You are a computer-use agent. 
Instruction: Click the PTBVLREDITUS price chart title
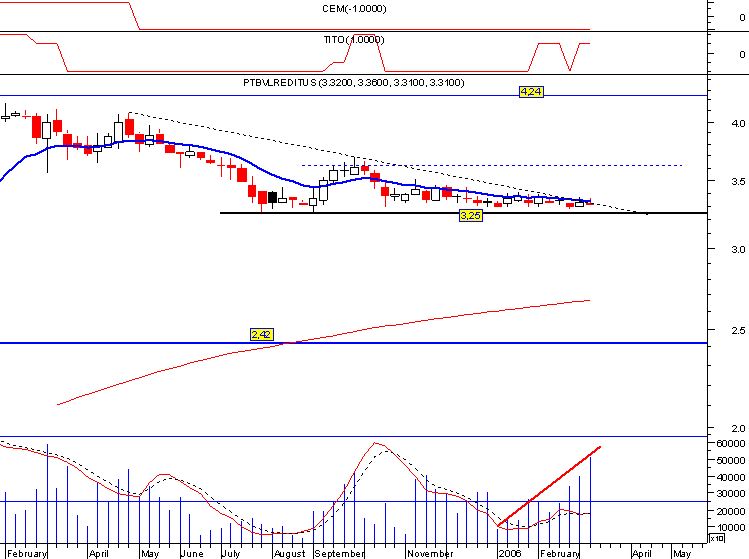coord(354,83)
